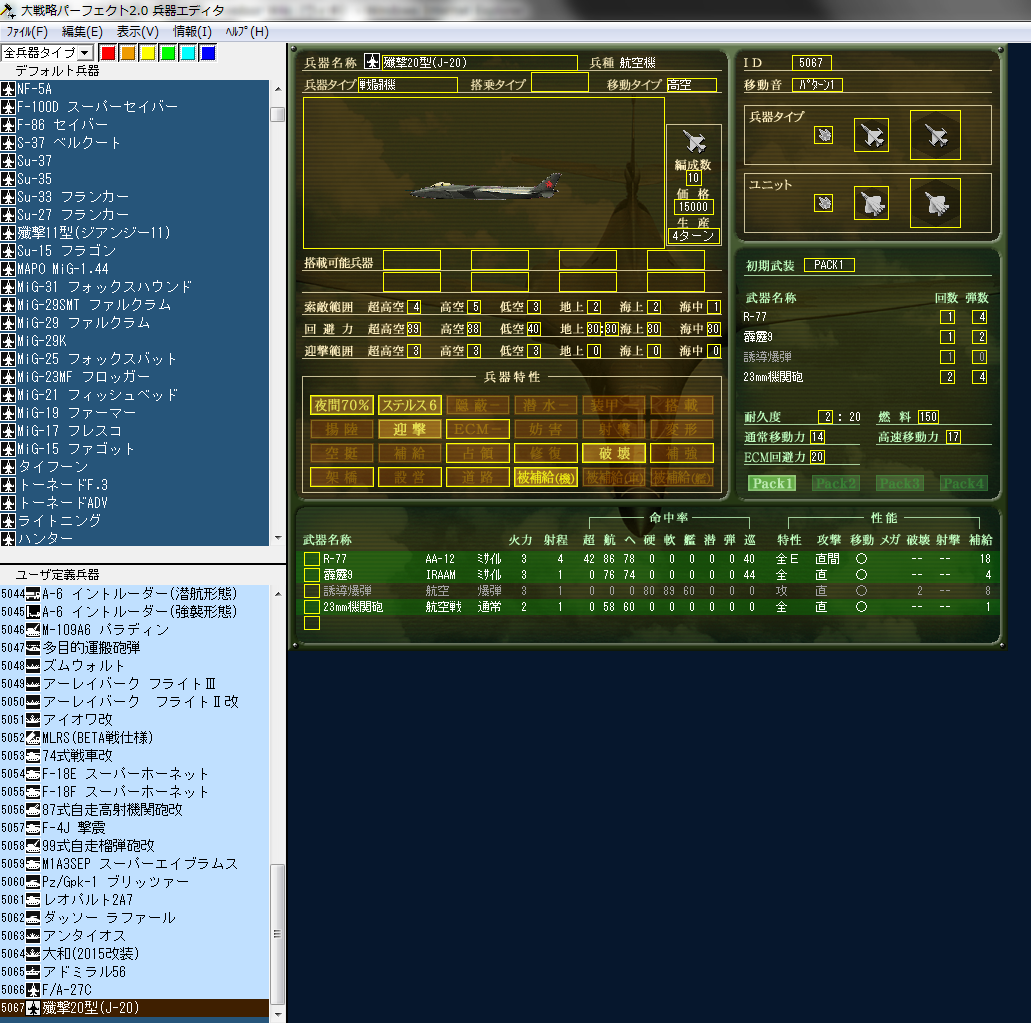Toggle the ステルス6 trait button
Viewport: 1031px width, 1023px height.
pos(409,405)
